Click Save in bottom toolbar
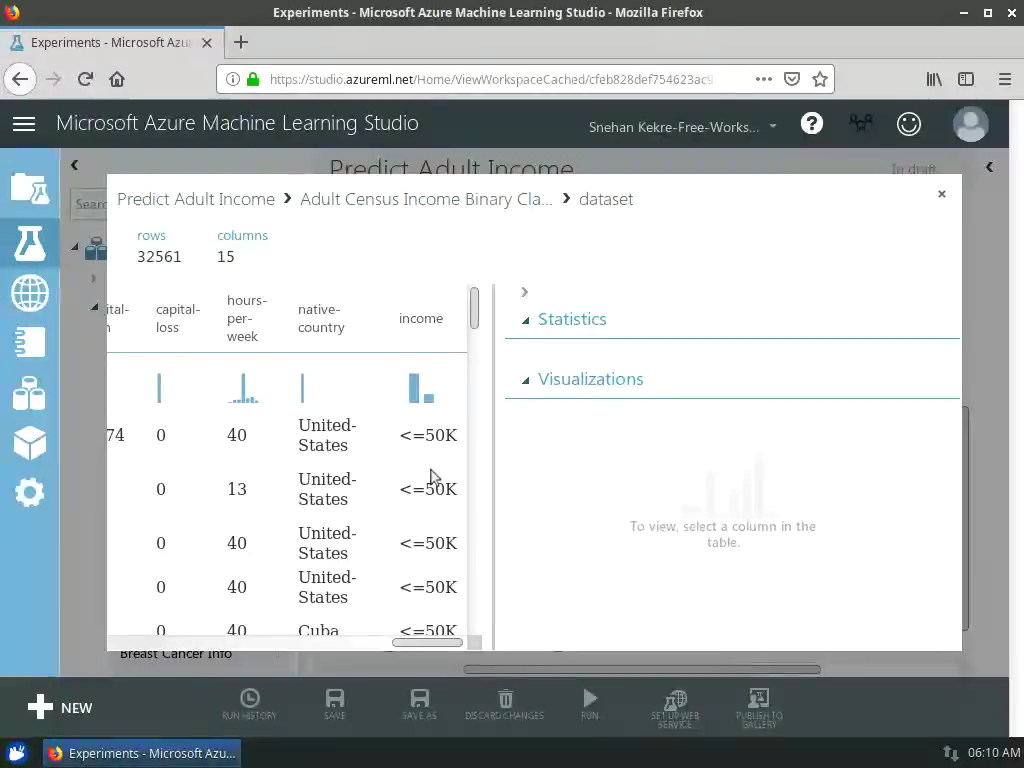The image size is (1024, 768). (x=334, y=704)
